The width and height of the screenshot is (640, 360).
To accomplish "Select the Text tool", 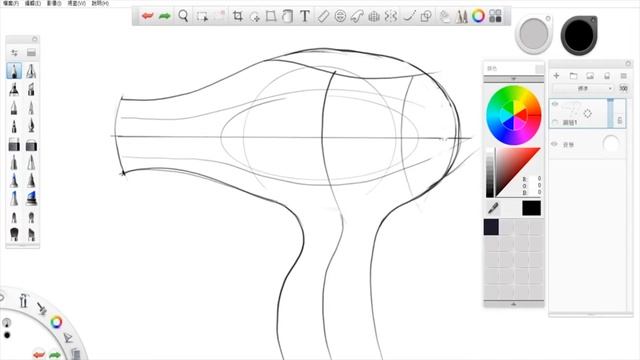I will click(304, 16).
